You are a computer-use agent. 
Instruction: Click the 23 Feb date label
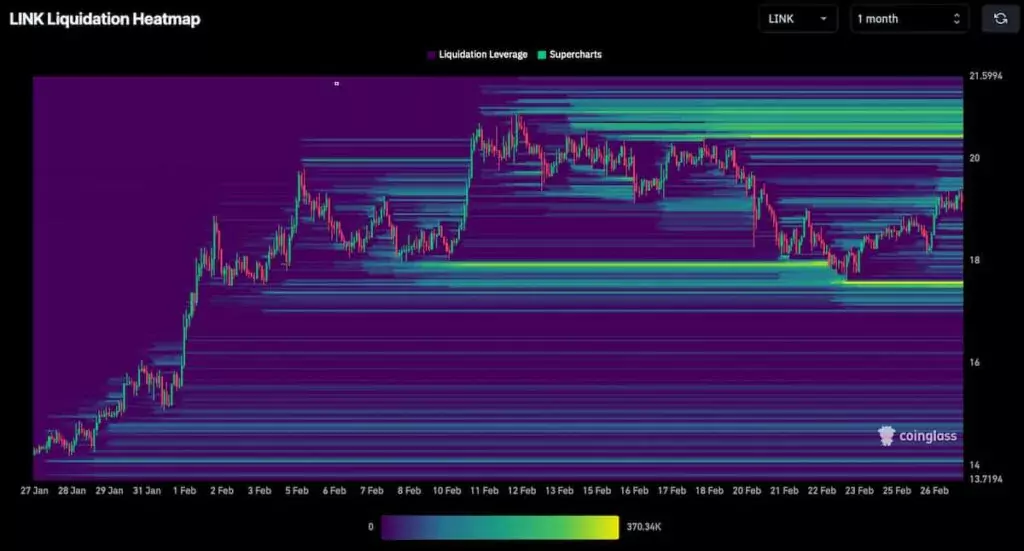pos(859,490)
